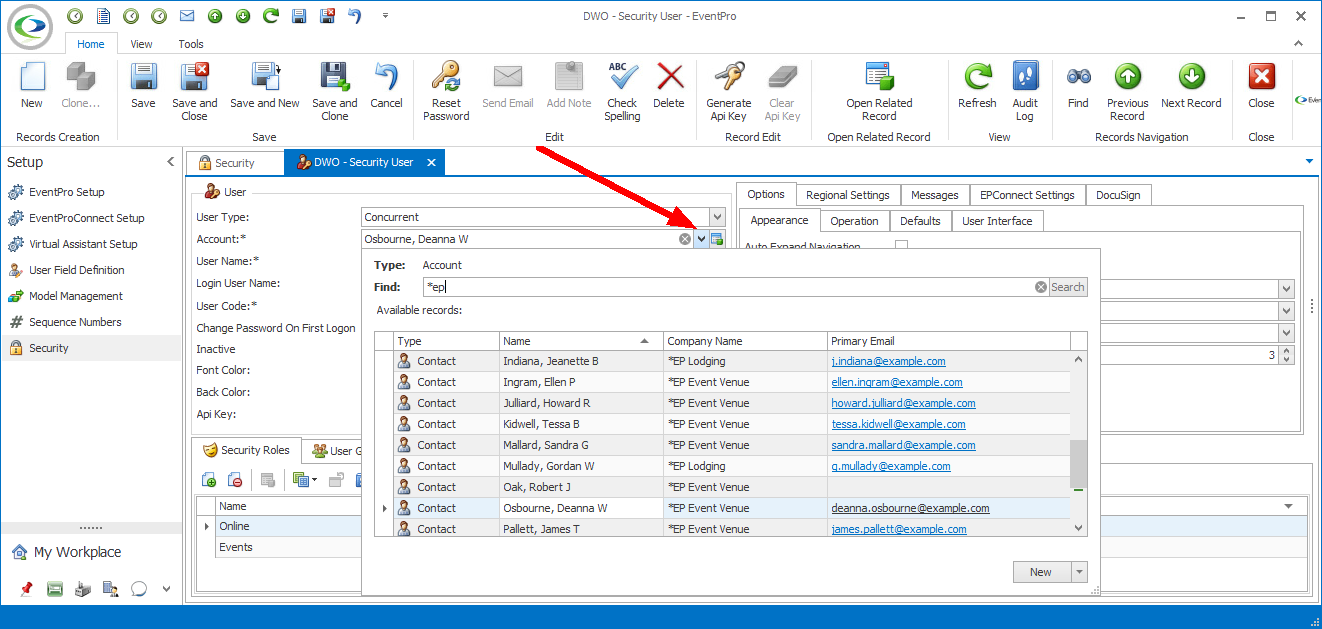Remove security role with minus icon
This screenshot has height=629, width=1322.
234,480
